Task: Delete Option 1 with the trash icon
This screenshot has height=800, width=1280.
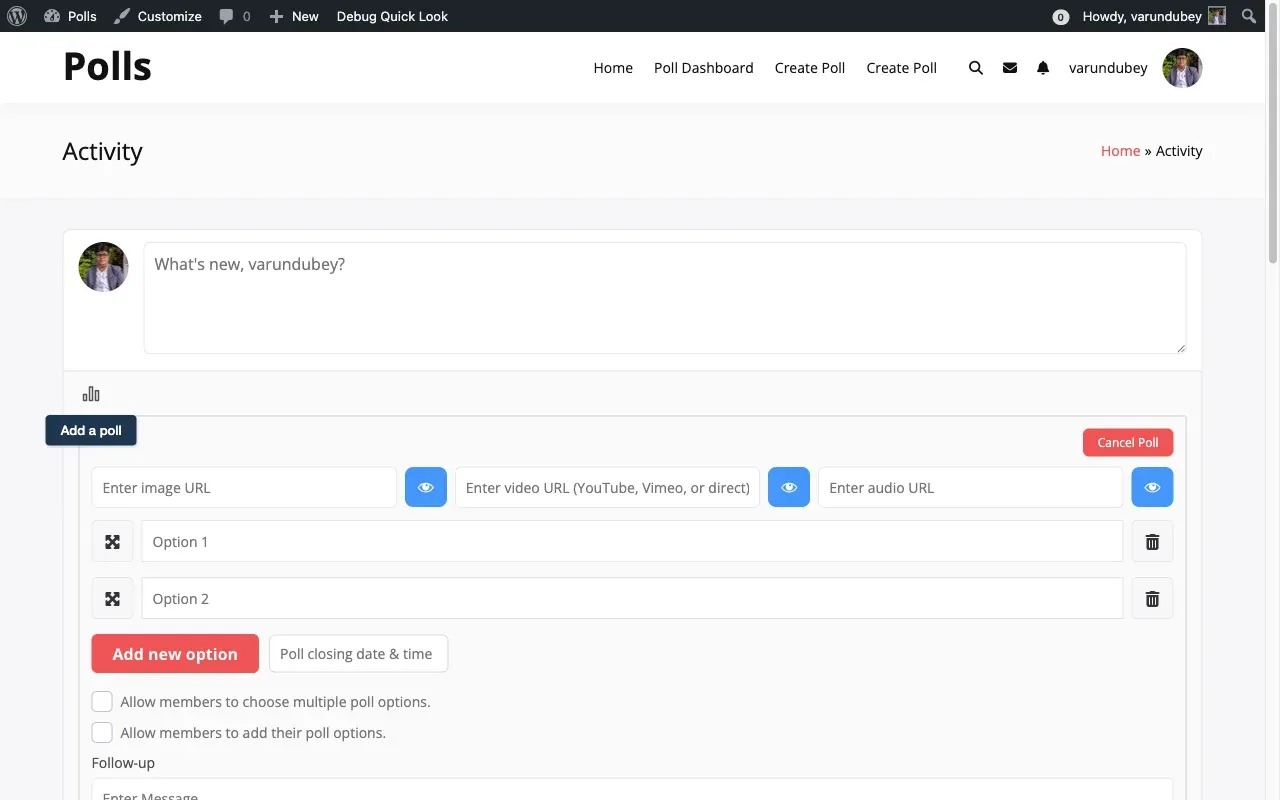Action: click(x=1152, y=542)
